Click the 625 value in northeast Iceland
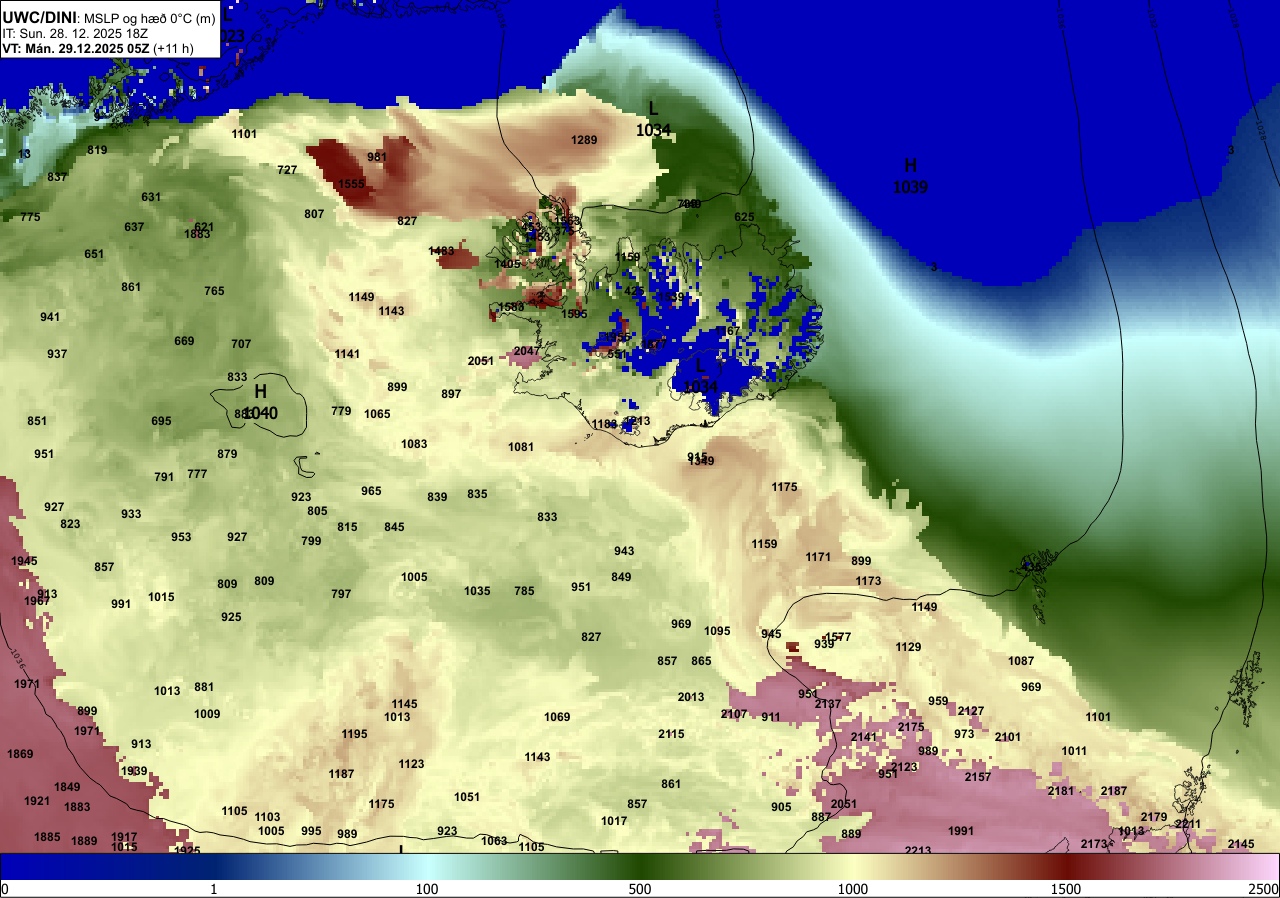1280x898 pixels. [744, 217]
